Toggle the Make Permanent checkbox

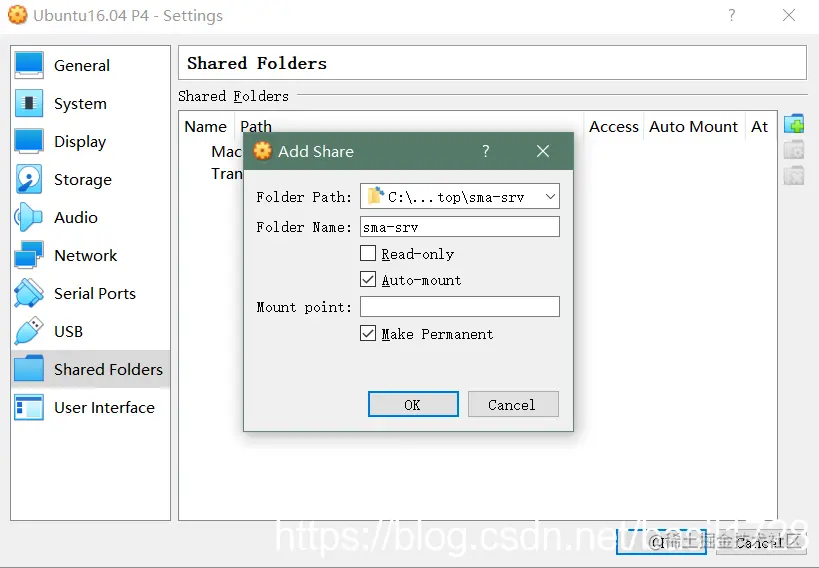368,333
